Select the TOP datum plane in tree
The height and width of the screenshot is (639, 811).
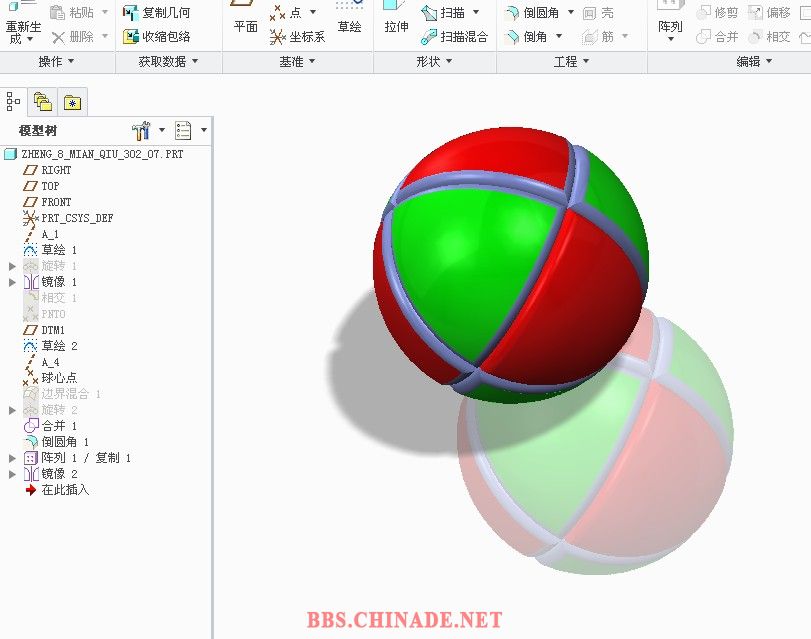coord(41,186)
